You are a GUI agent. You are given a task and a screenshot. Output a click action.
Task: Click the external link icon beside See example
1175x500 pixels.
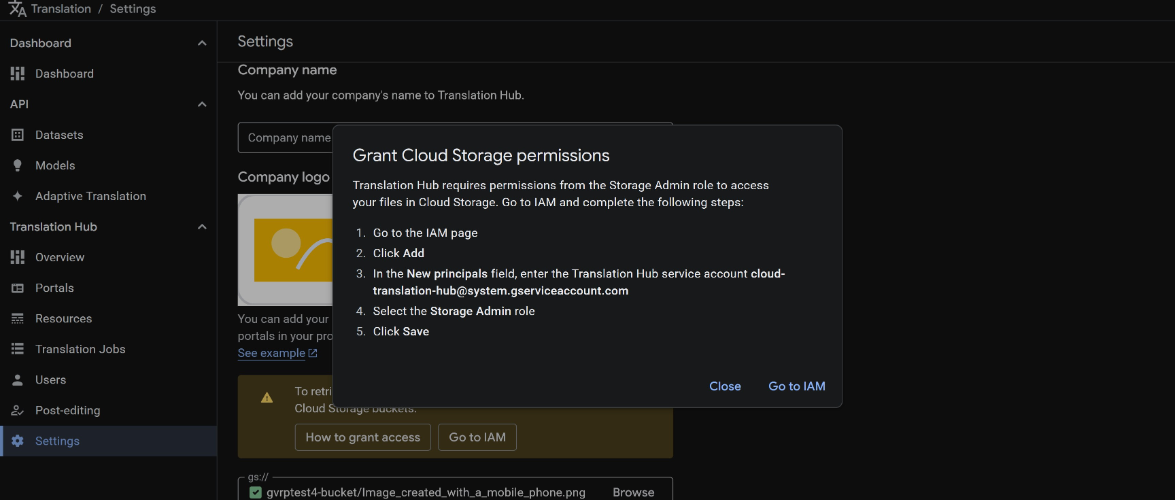[313, 353]
